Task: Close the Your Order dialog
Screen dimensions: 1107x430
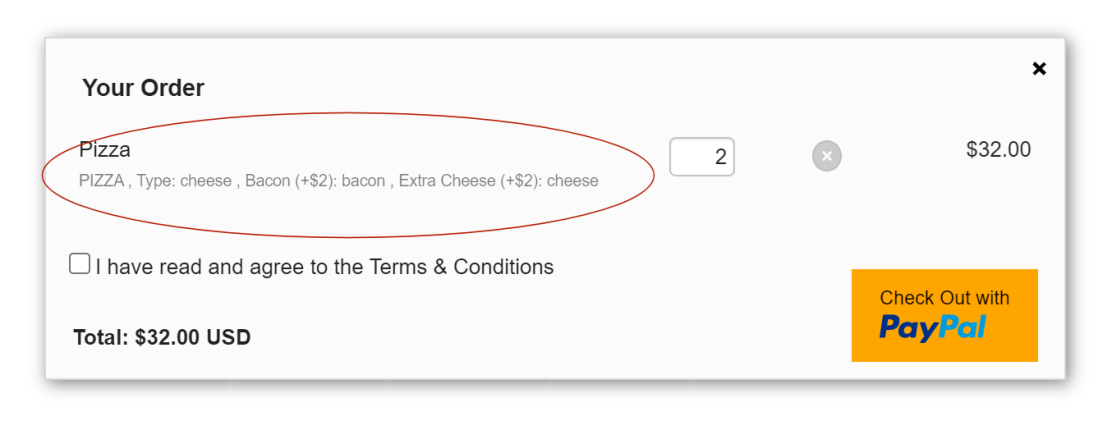Action: (1039, 68)
